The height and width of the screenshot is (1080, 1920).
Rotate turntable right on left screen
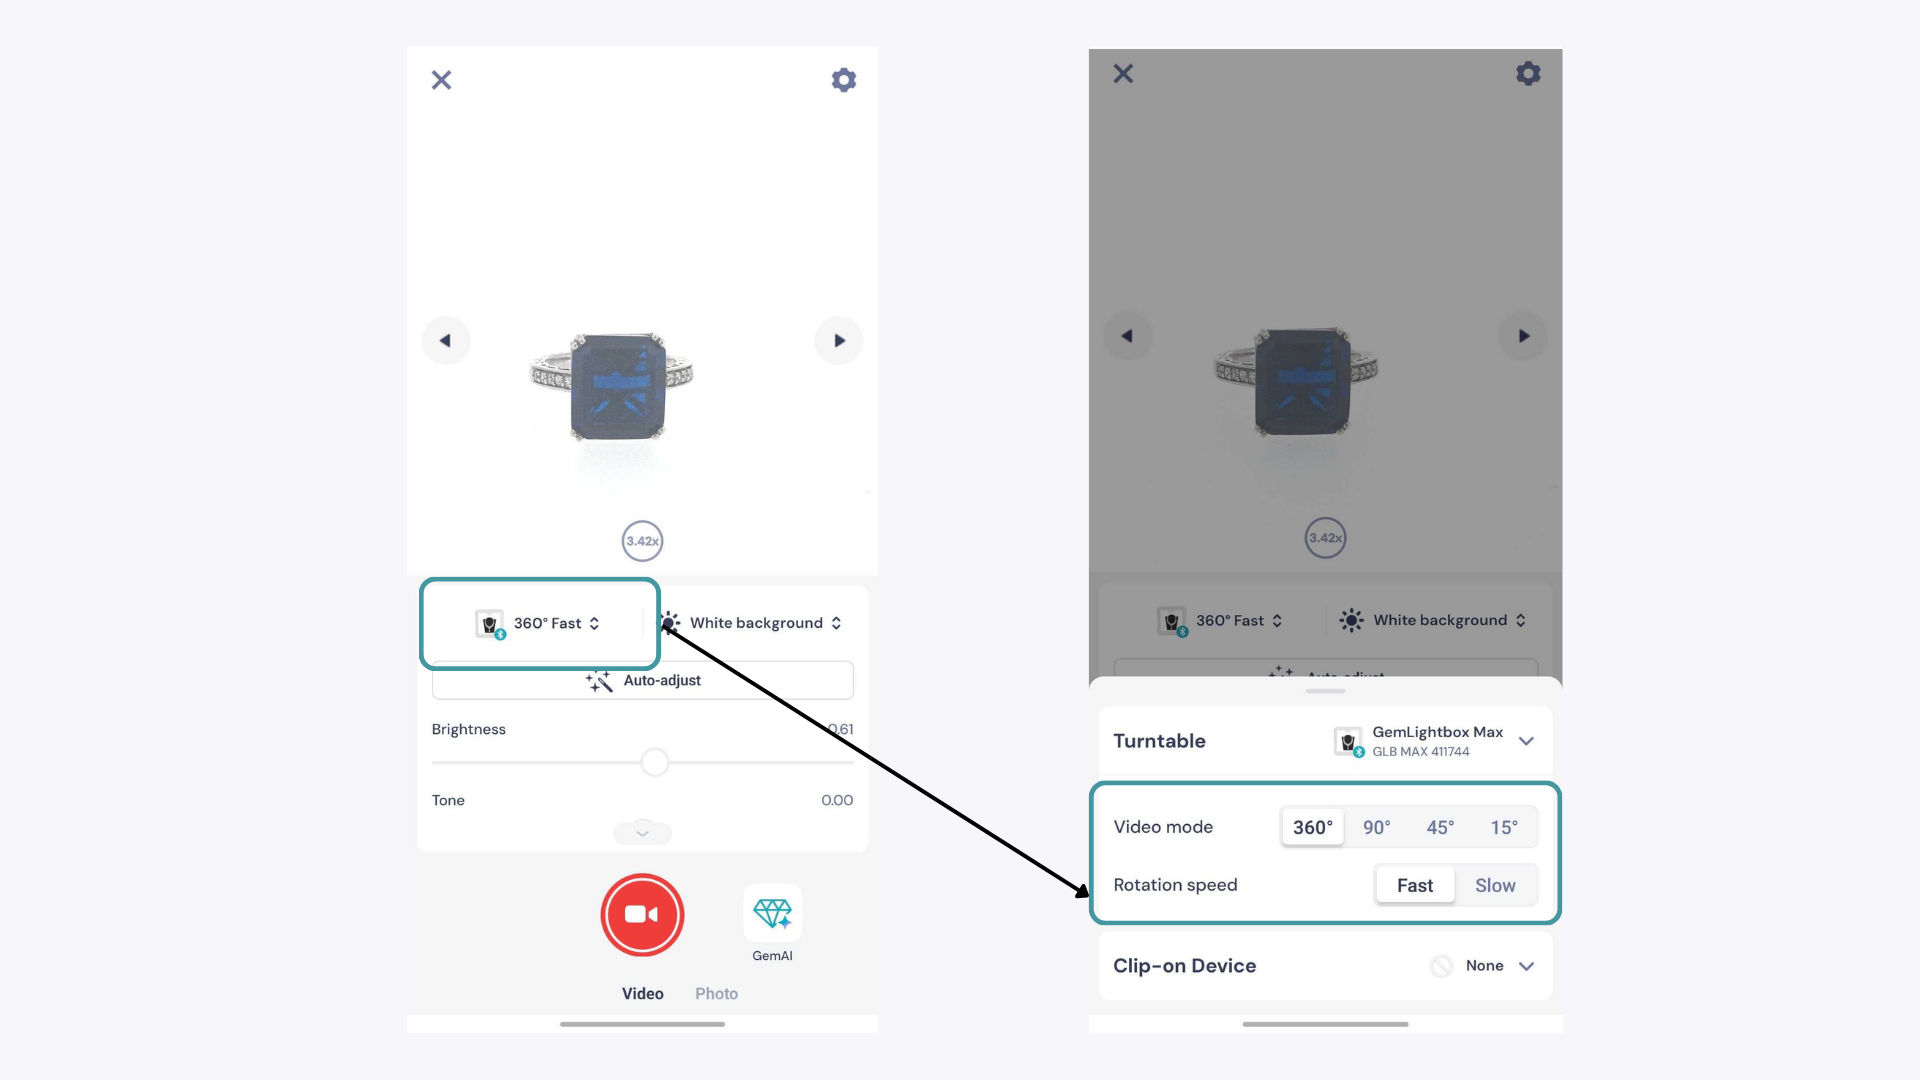click(839, 340)
